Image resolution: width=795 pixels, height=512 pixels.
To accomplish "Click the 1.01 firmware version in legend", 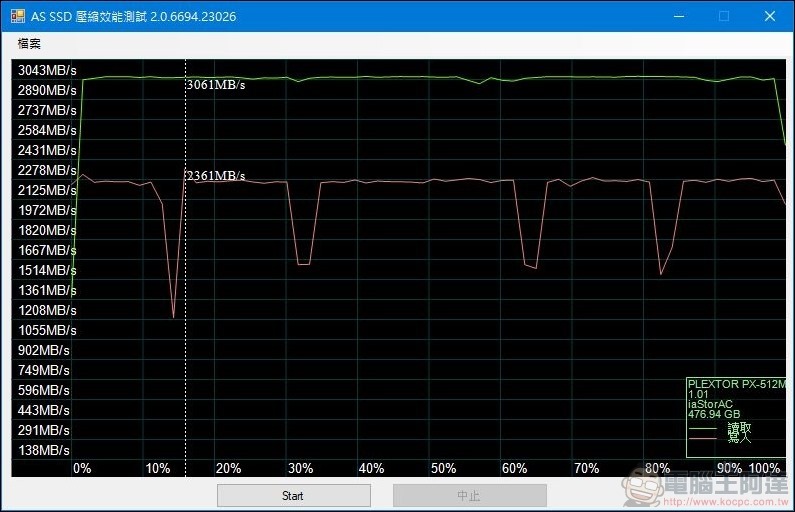I will 698,394.
